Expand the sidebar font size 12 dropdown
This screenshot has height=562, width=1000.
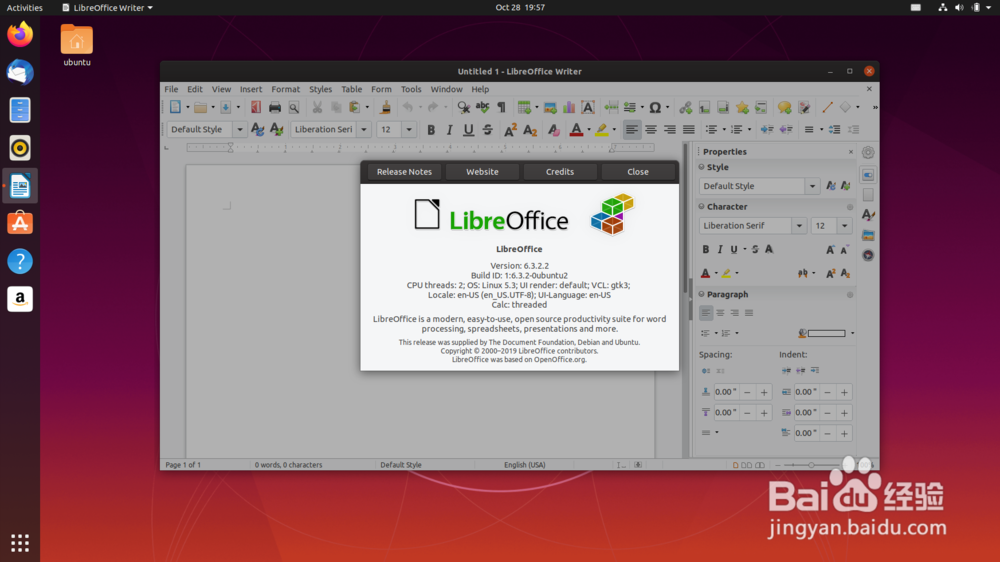844,226
